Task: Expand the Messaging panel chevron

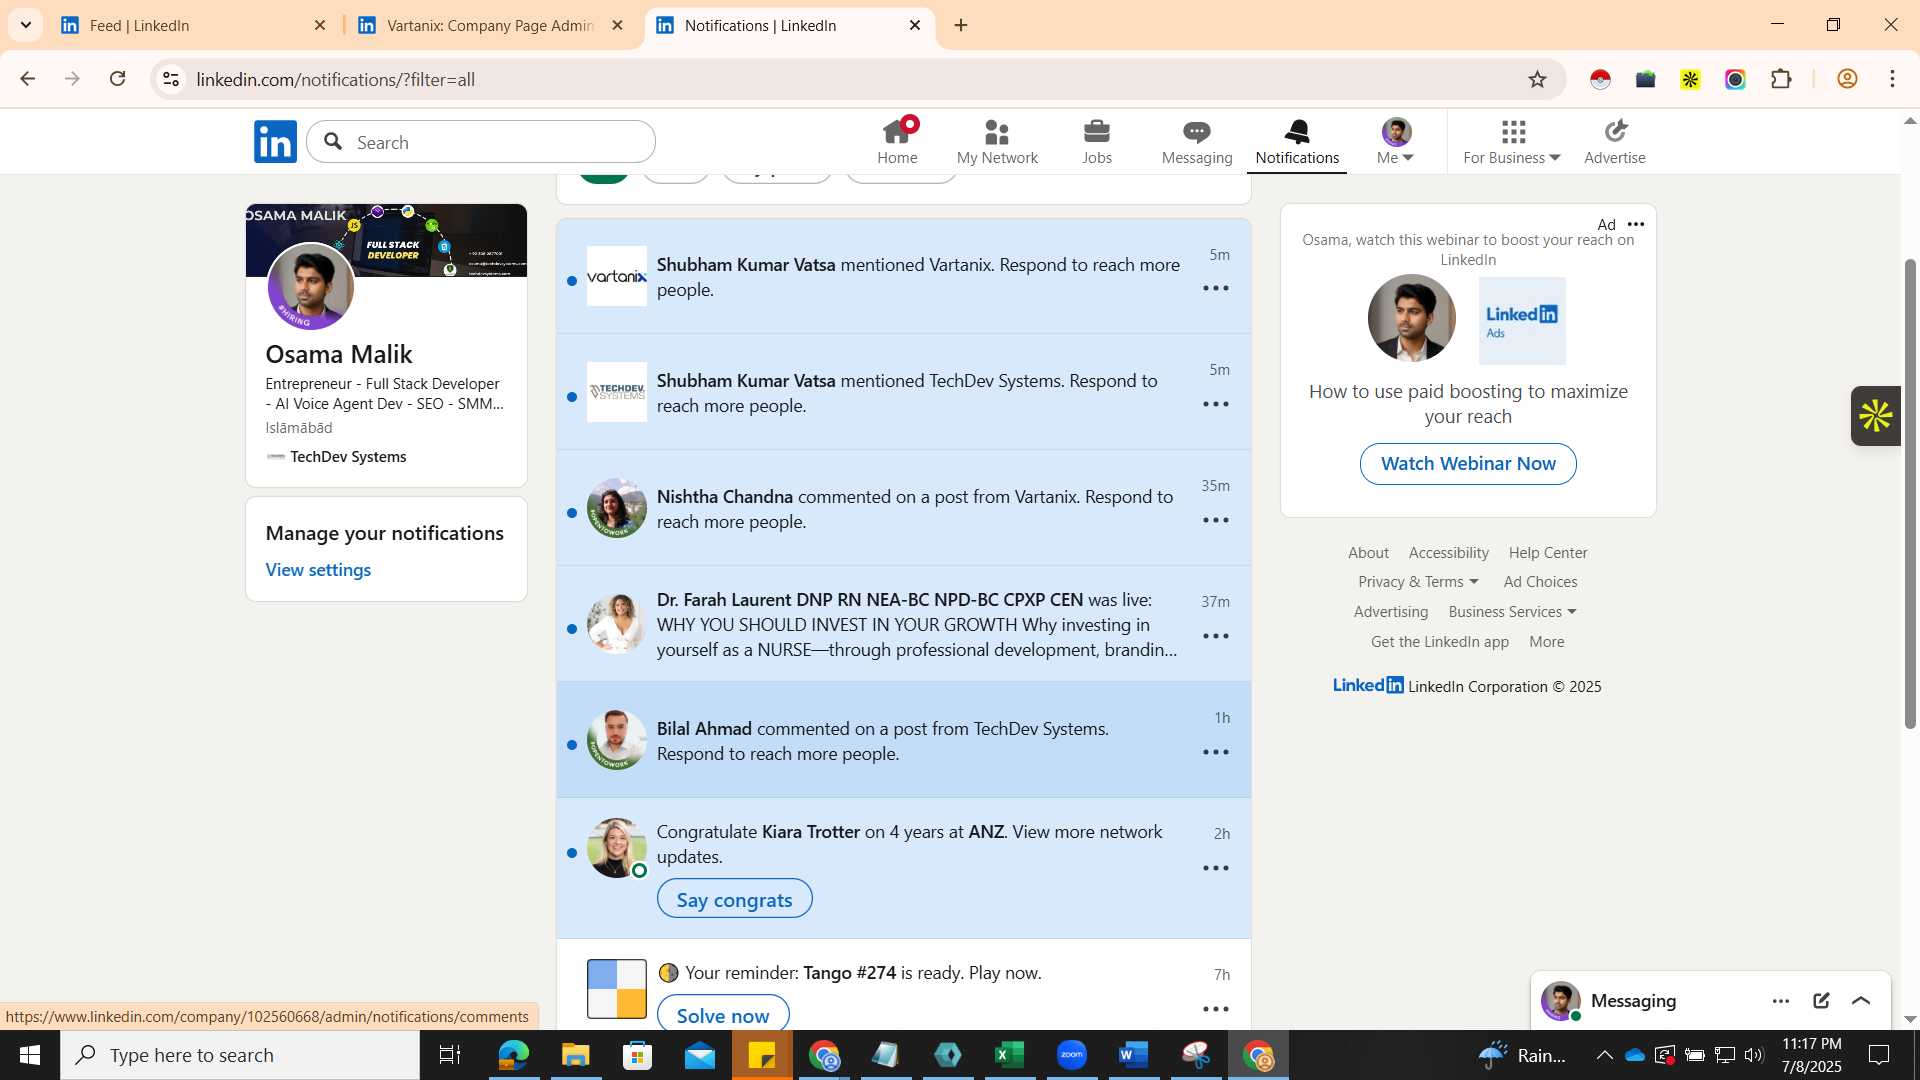Action: click(x=1861, y=1001)
